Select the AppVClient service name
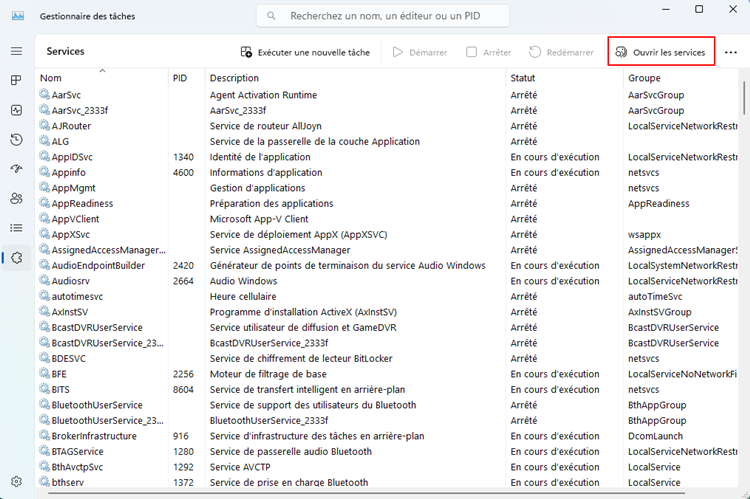Screen dimensions: 750x499 pyautogui.click(x=76, y=219)
